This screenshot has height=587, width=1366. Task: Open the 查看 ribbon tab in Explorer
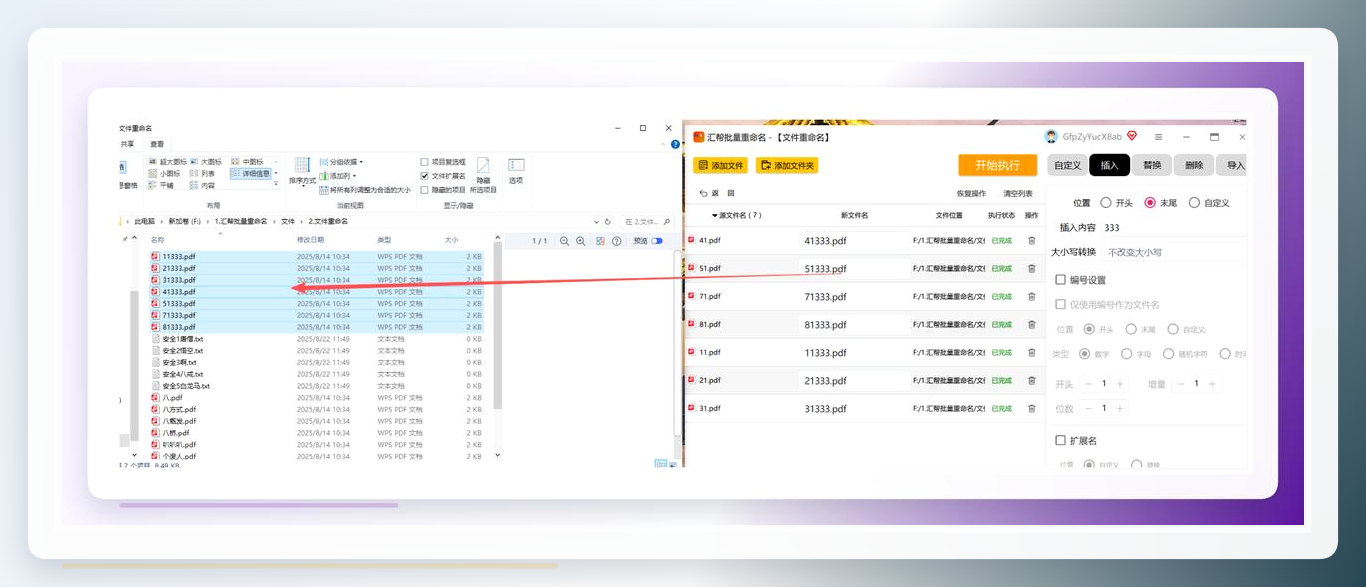[157, 144]
